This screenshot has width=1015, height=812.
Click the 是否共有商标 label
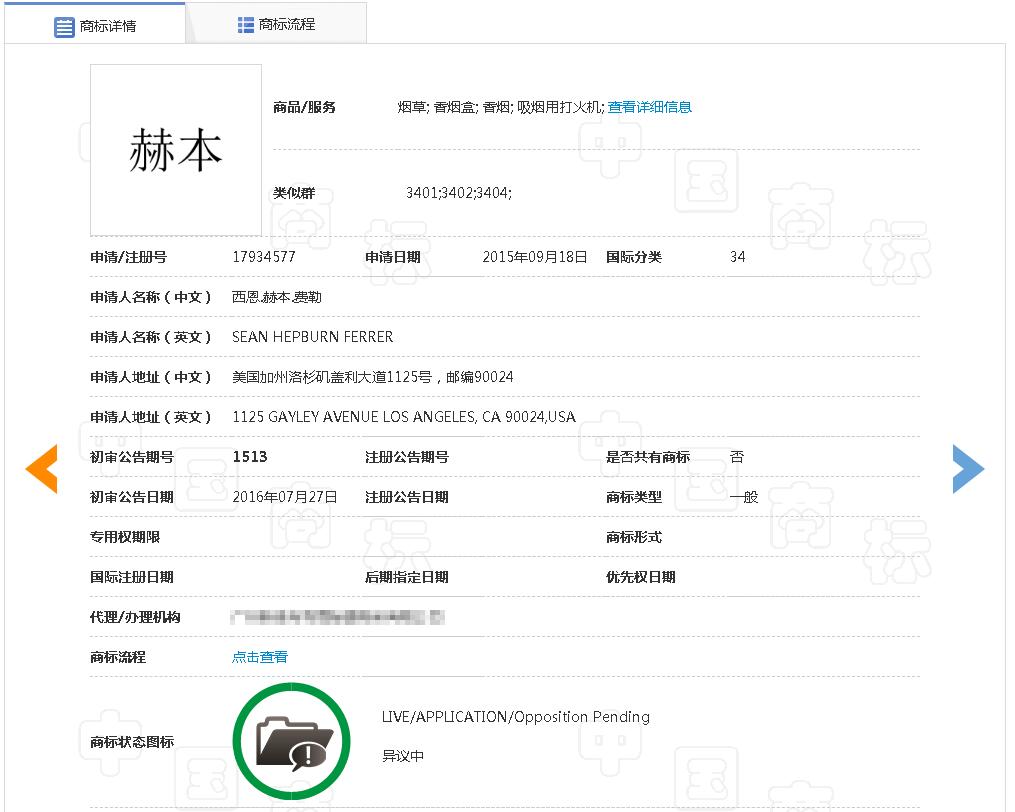(x=648, y=457)
